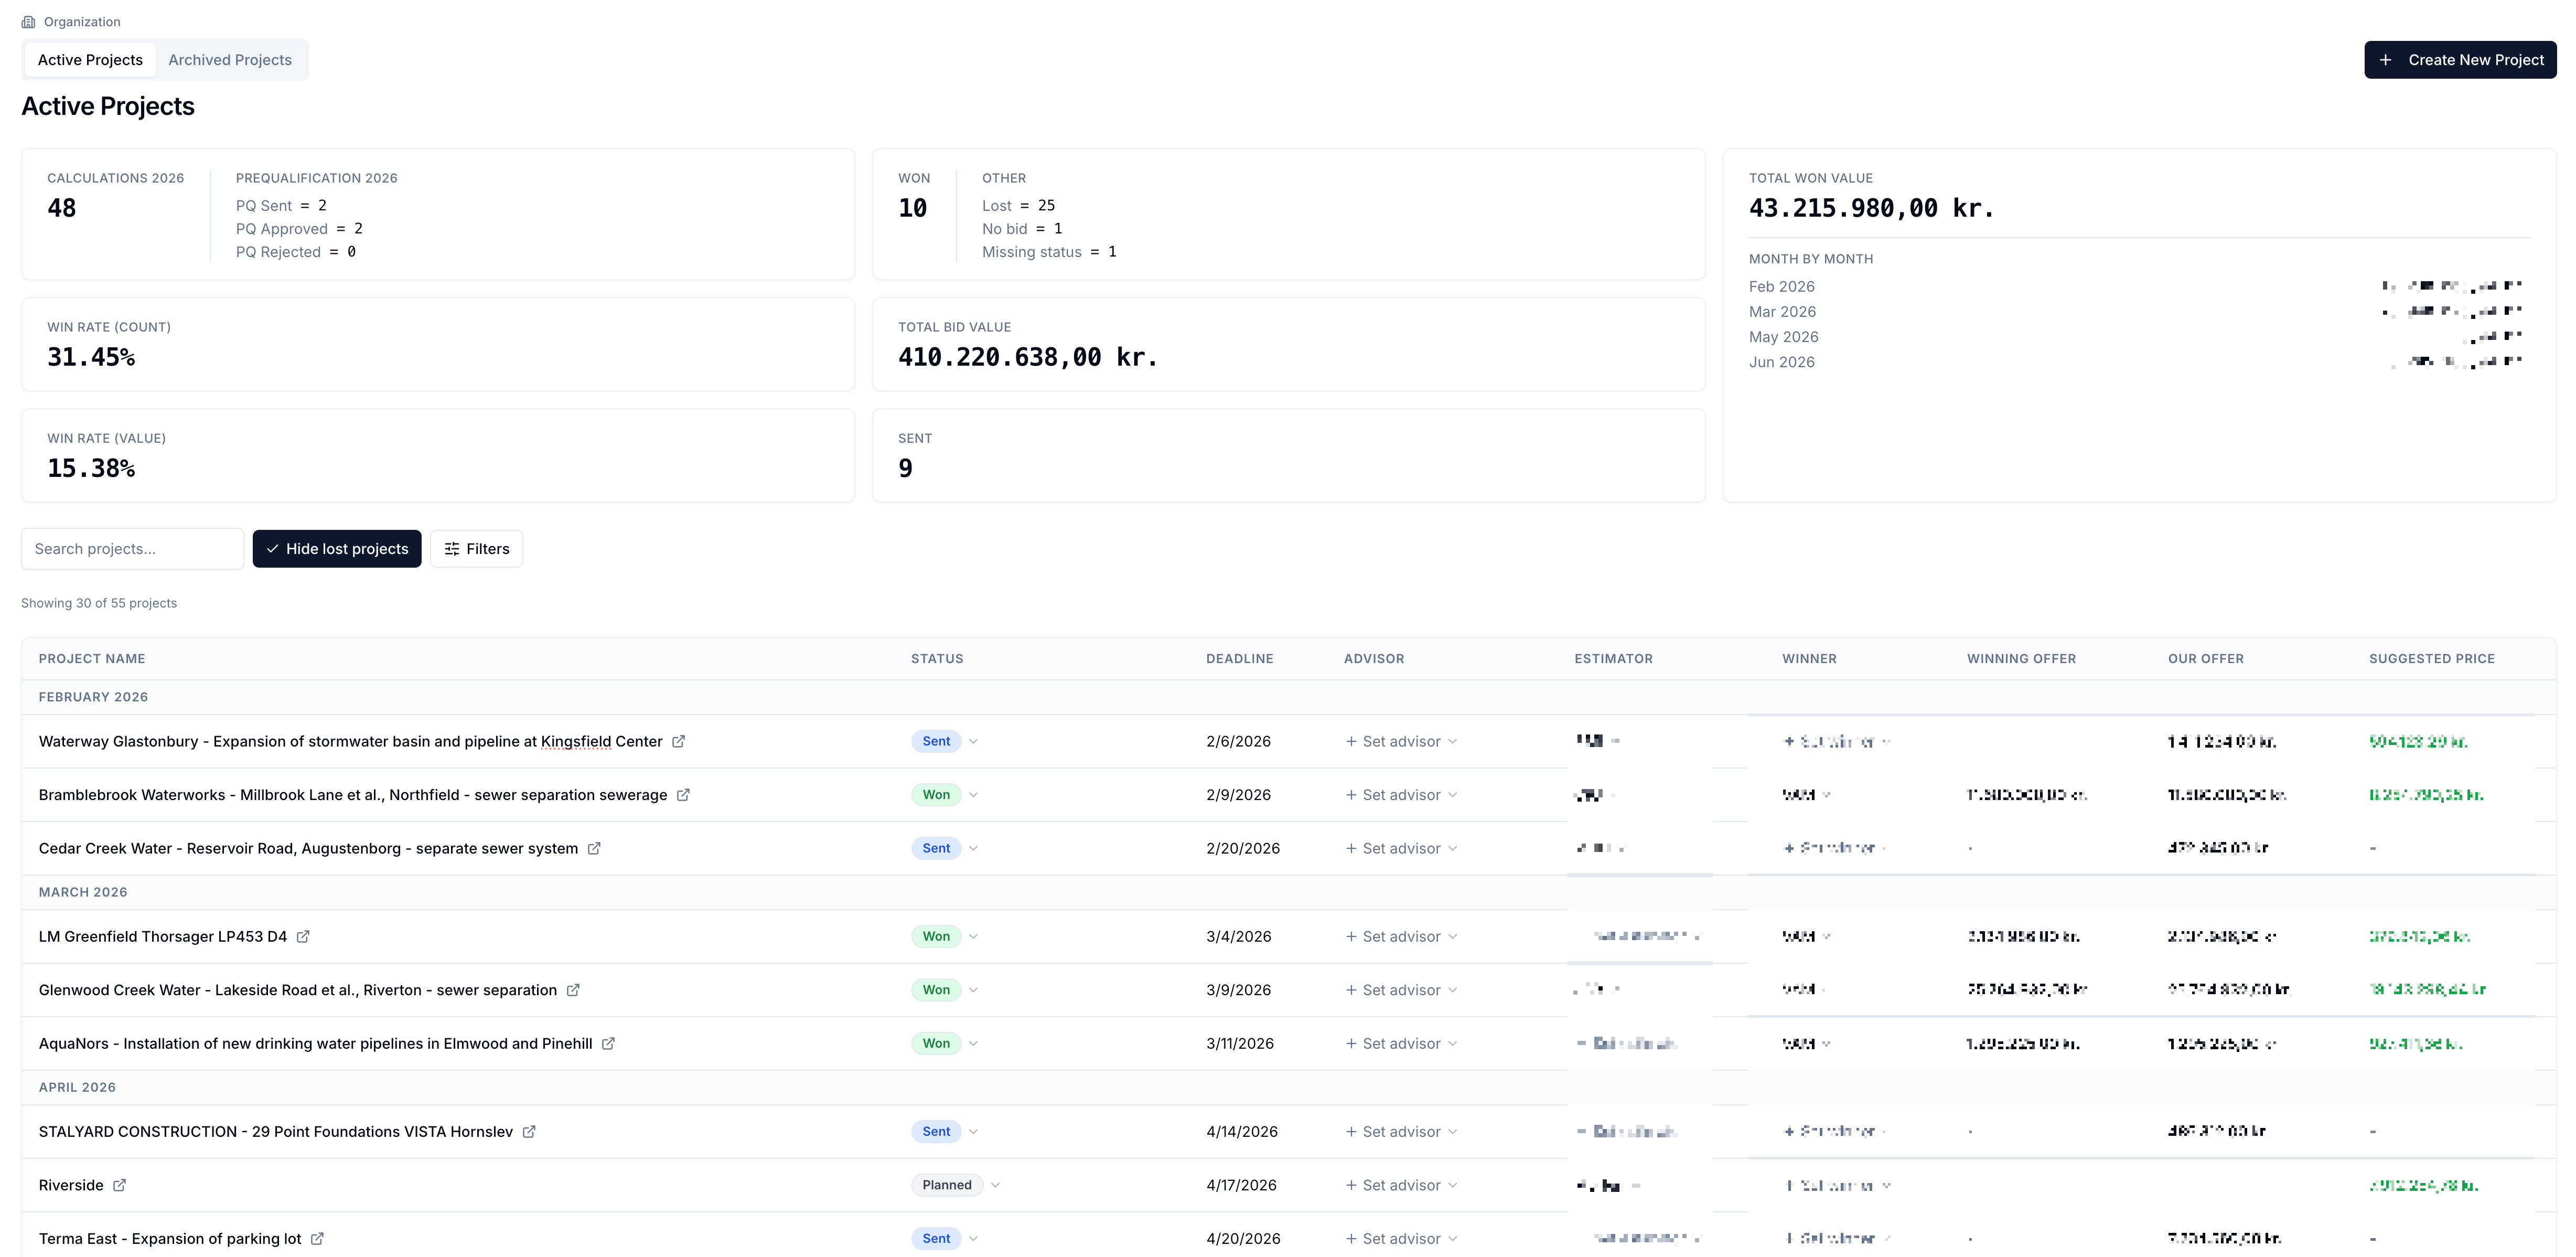Open external link for Riverside project
The height and width of the screenshot is (1257, 2576).
pyautogui.click(x=119, y=1185)
